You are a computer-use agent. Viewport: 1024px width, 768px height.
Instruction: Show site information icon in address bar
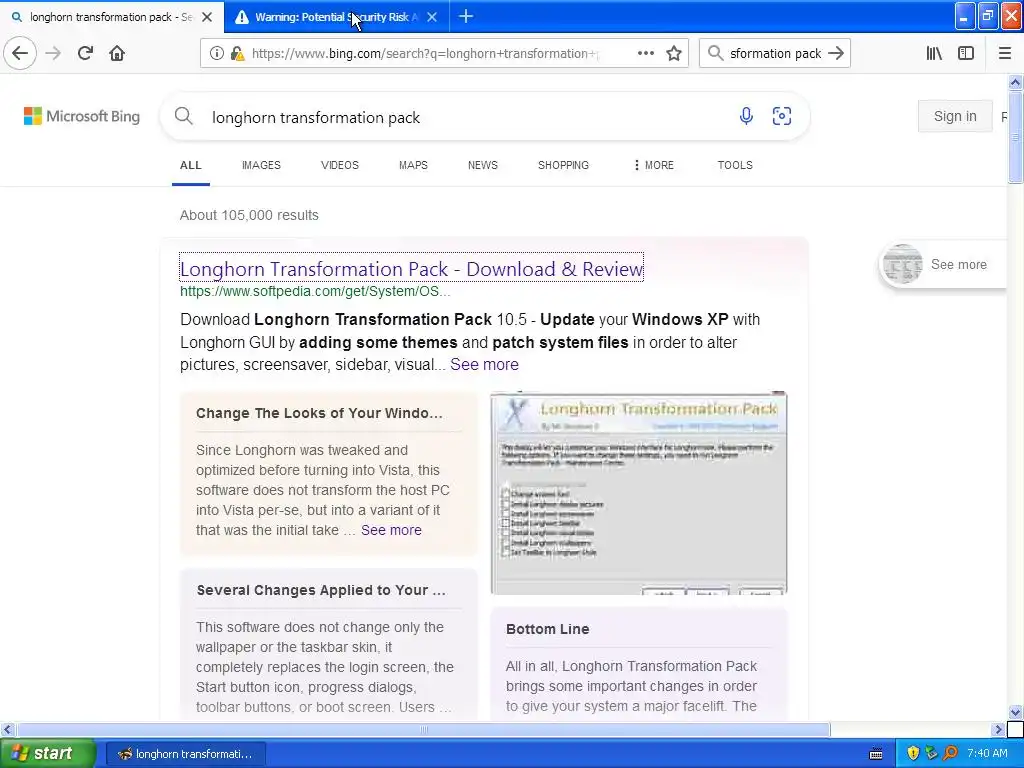(x=216, y=54)
